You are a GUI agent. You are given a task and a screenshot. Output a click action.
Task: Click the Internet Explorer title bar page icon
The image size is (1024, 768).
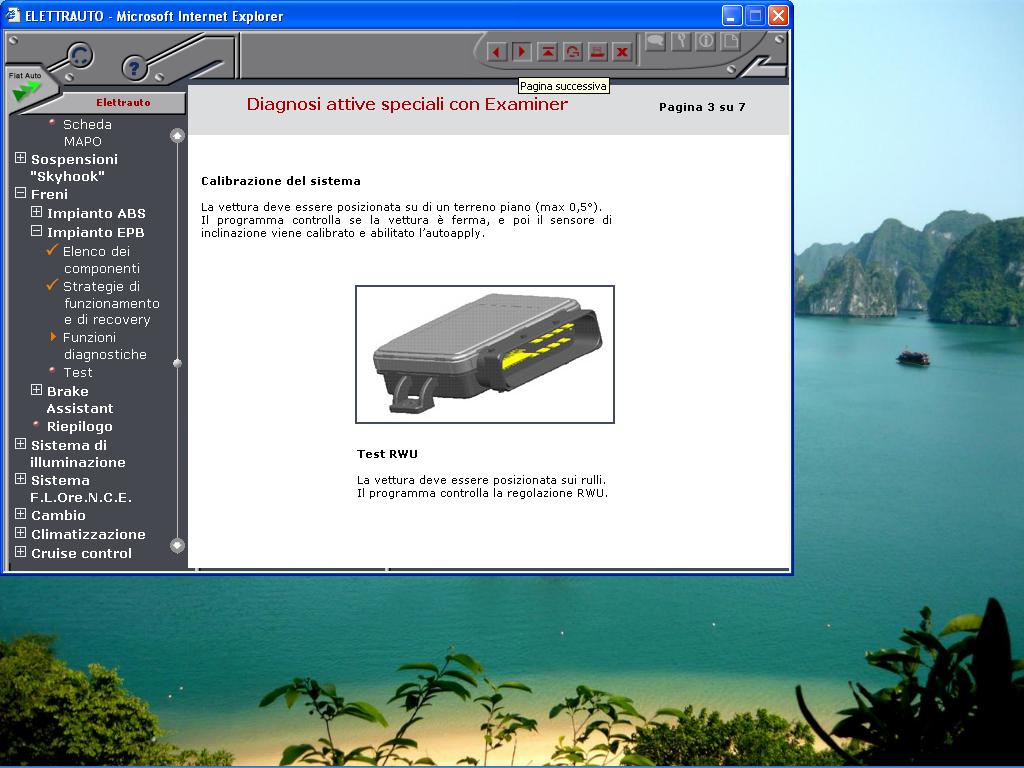pyautogui.click(x=13, y=15)
